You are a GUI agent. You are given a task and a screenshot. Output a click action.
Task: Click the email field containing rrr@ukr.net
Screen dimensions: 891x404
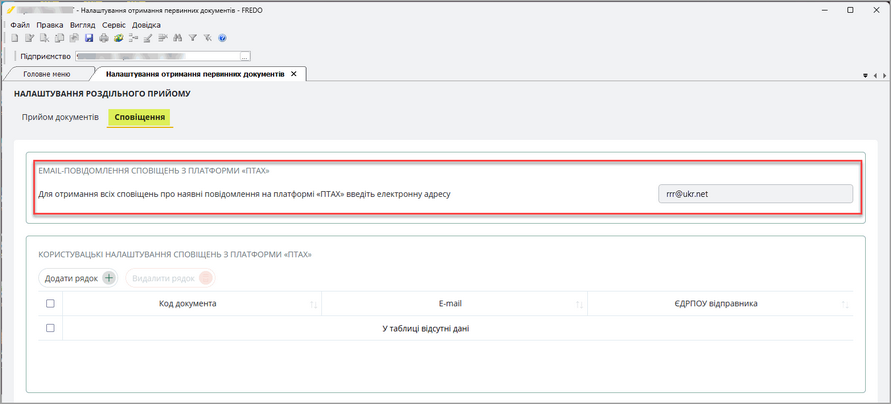pyautogui.click(x=755, y=193)
